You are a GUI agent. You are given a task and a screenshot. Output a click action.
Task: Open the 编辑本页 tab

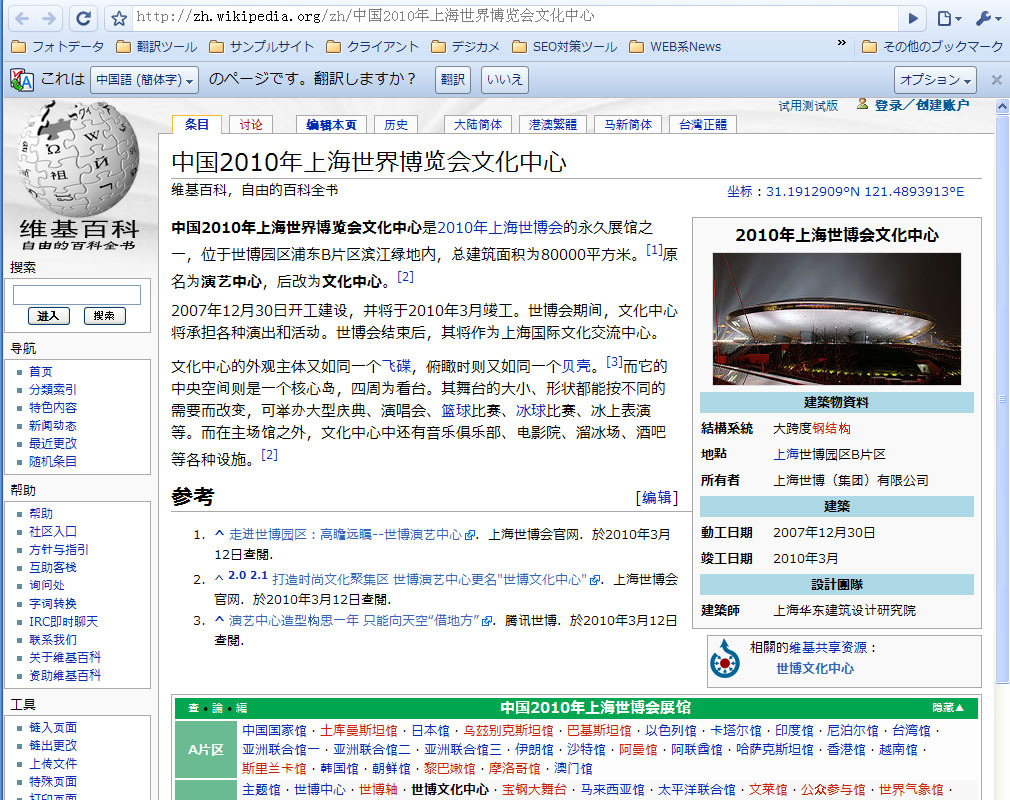coord(331,124)
